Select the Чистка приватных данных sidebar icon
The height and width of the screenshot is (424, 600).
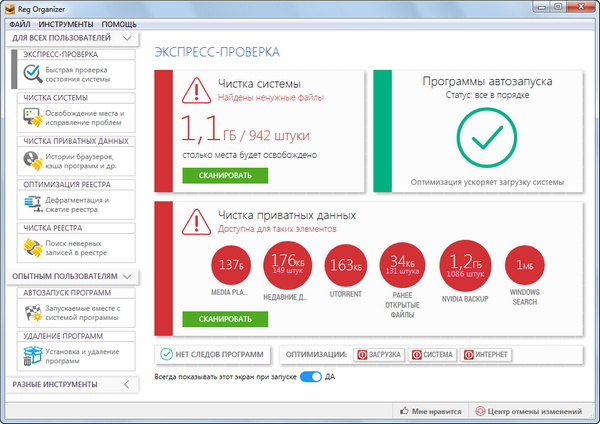(32, 162)
